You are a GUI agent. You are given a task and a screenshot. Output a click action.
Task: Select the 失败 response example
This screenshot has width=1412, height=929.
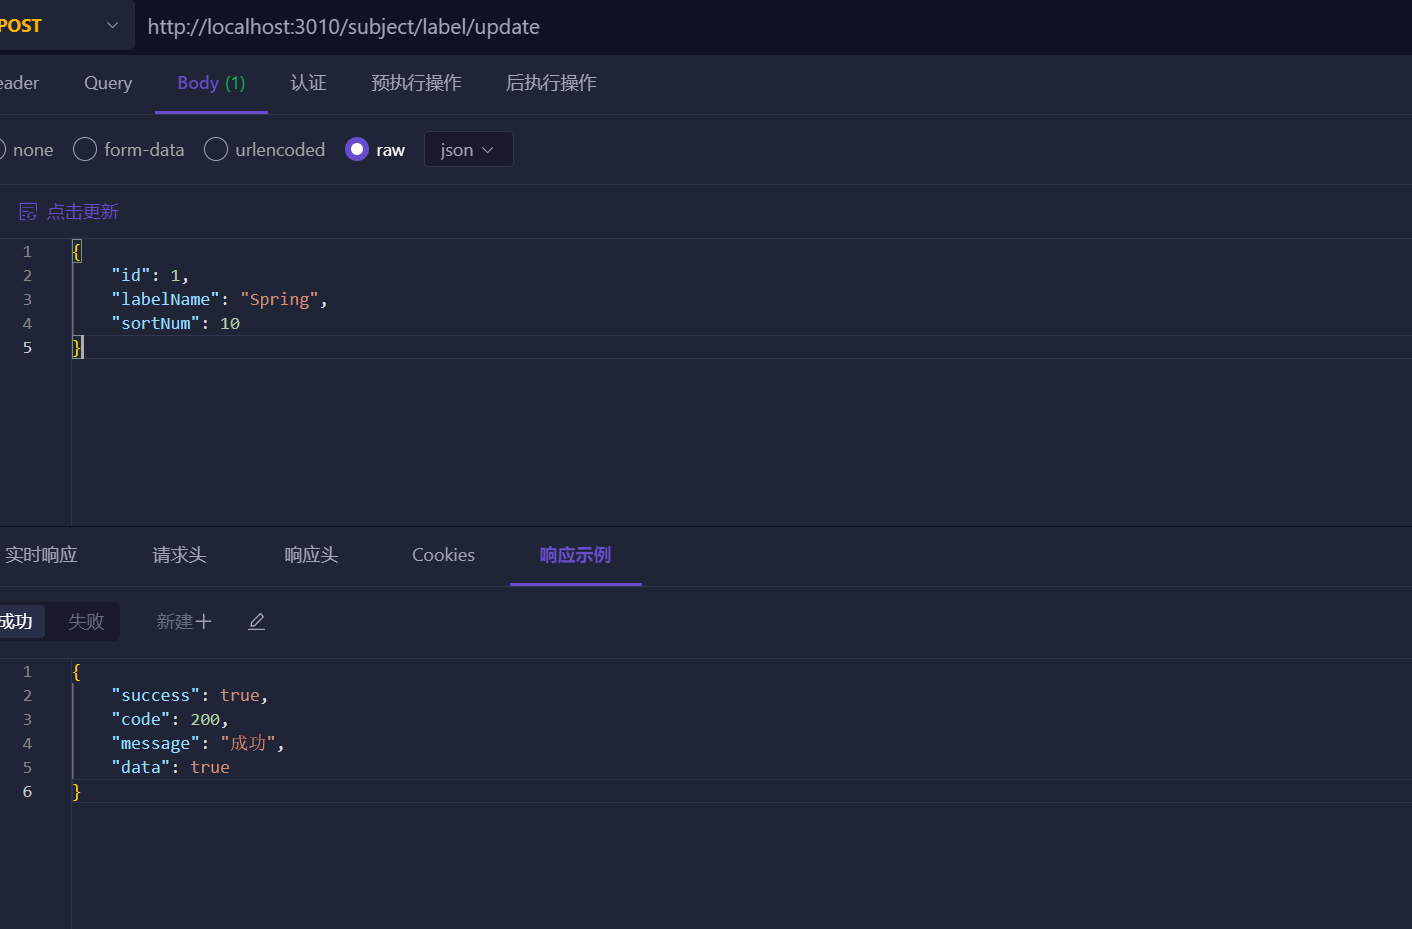tap(86, 622)
